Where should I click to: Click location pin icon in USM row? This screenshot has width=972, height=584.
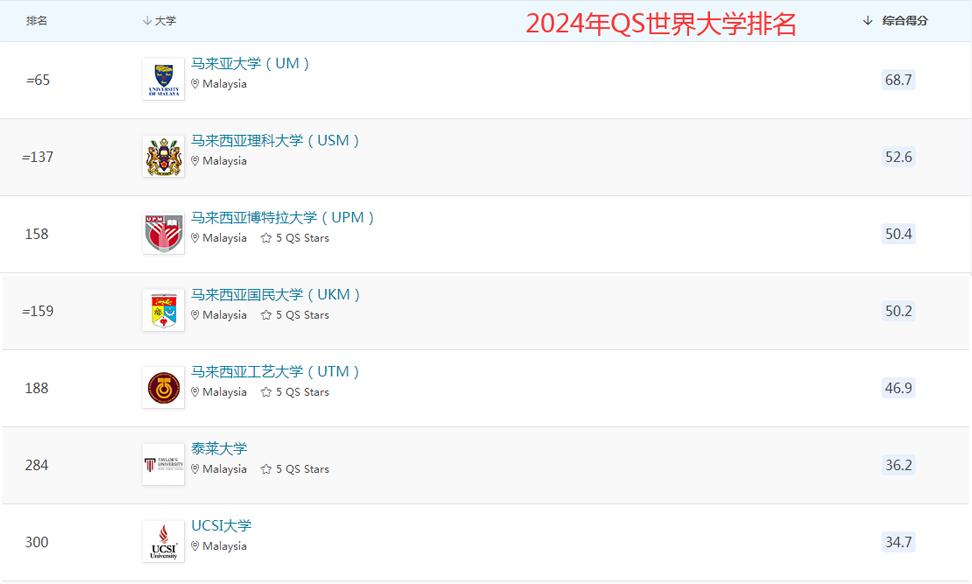195,161
